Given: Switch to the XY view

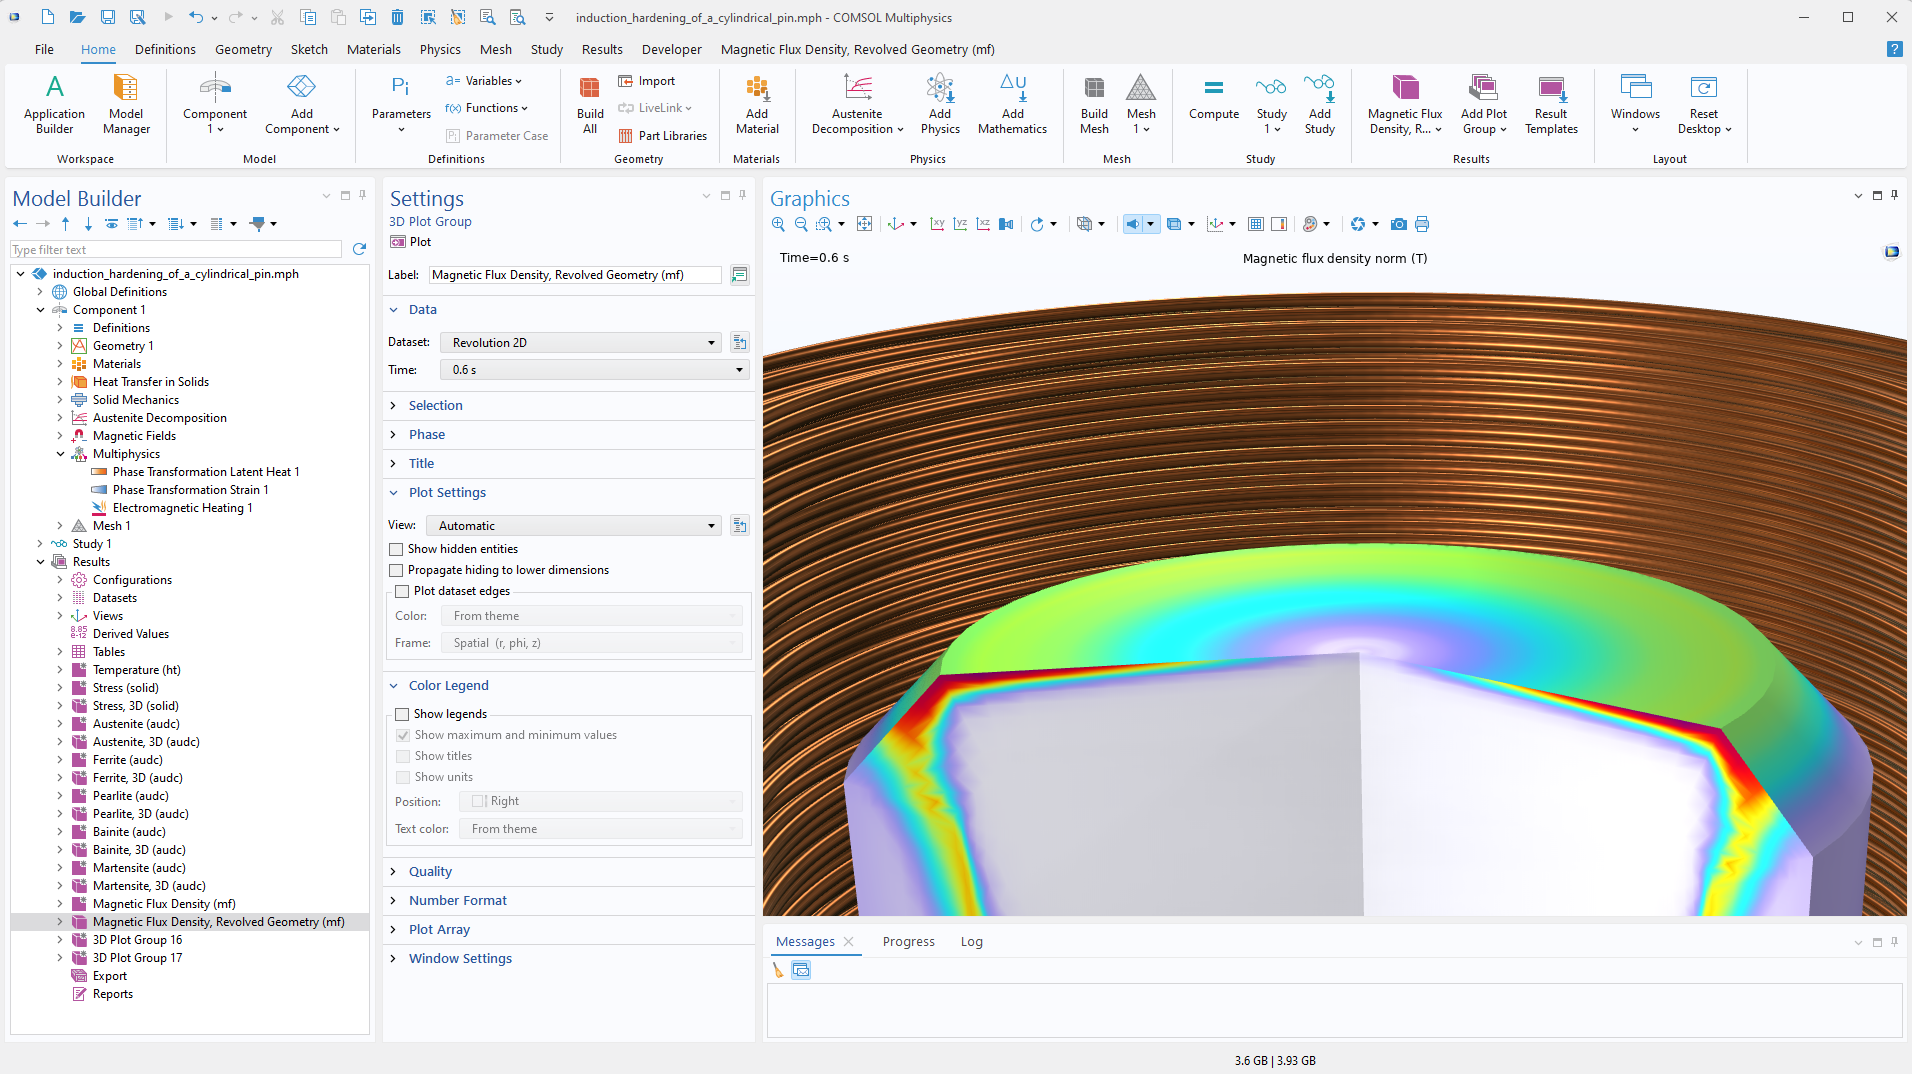Looking at the screenshot, I should (x=937, y=224).
